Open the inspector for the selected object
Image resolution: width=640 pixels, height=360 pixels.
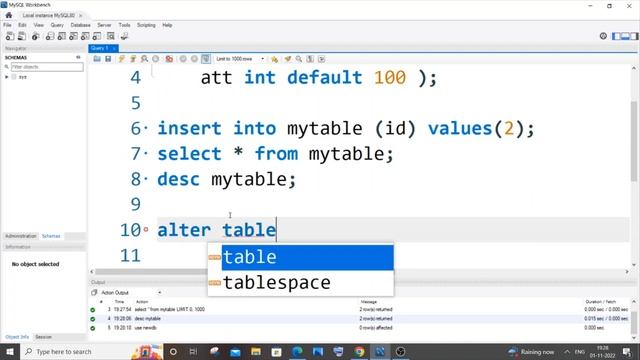tap(36, 36)
